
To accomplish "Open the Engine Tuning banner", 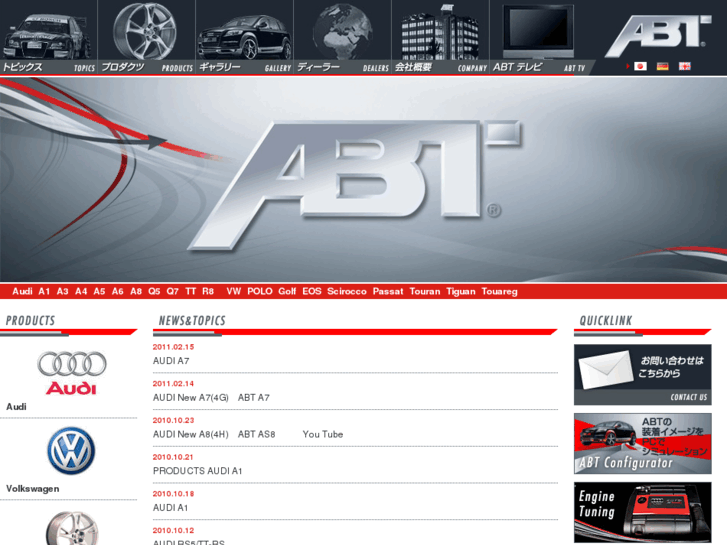I will pos(643,512).
